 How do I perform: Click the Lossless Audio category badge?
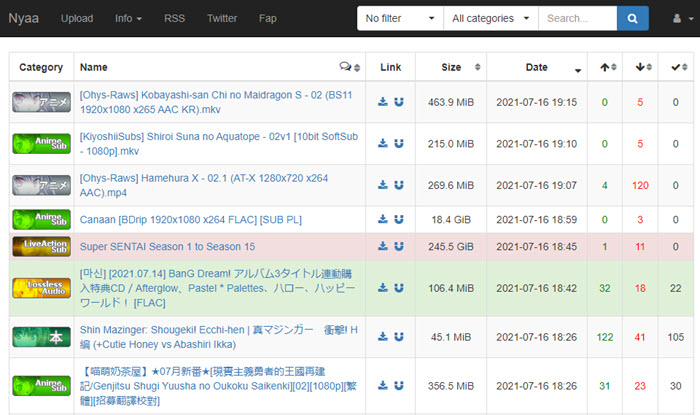[42, 288]
